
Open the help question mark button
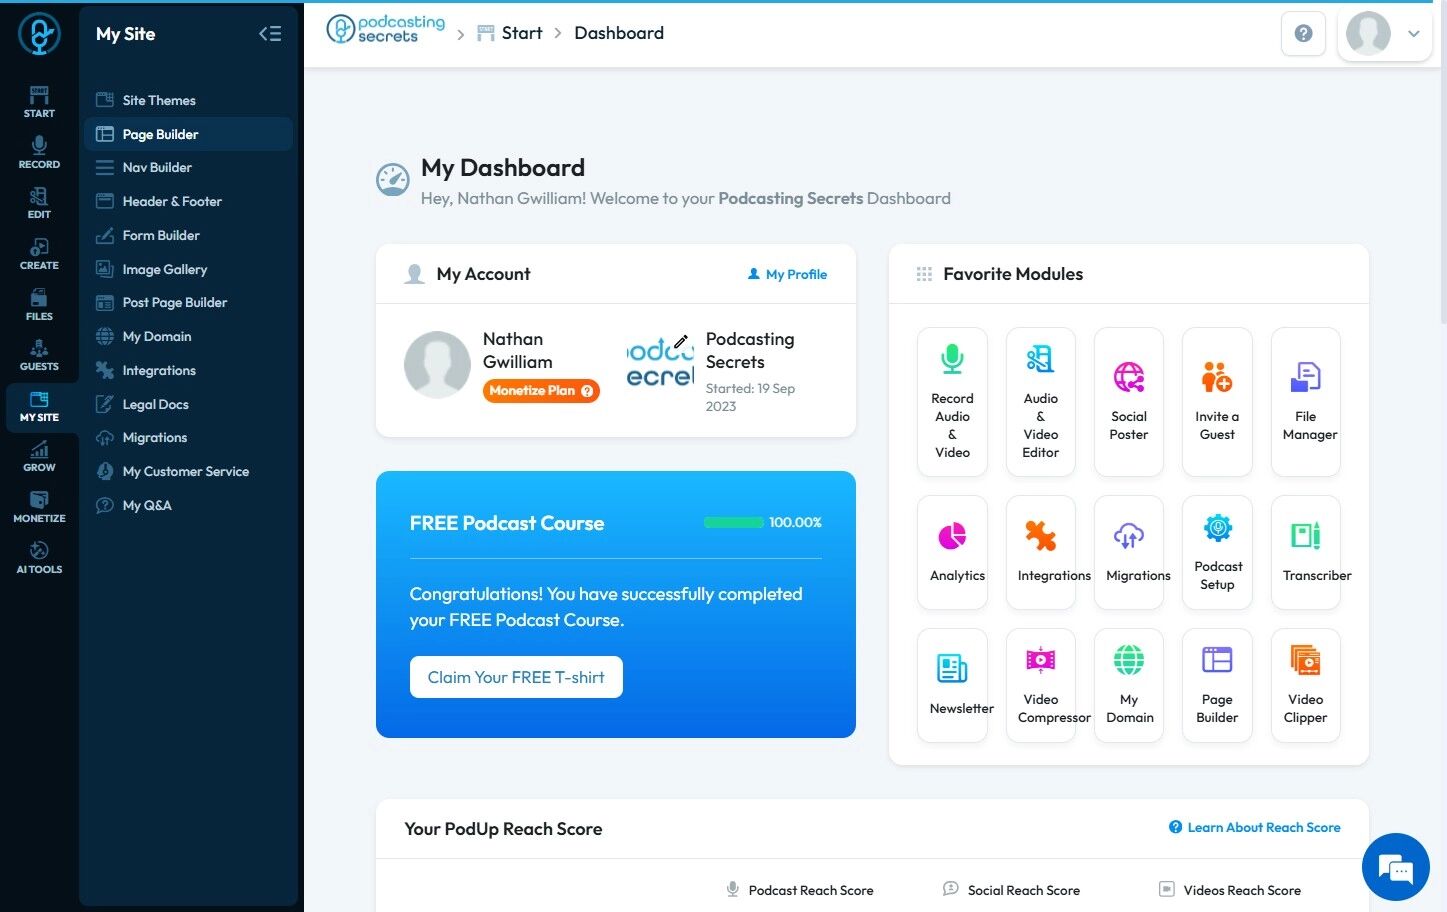tap(1303, 34)
